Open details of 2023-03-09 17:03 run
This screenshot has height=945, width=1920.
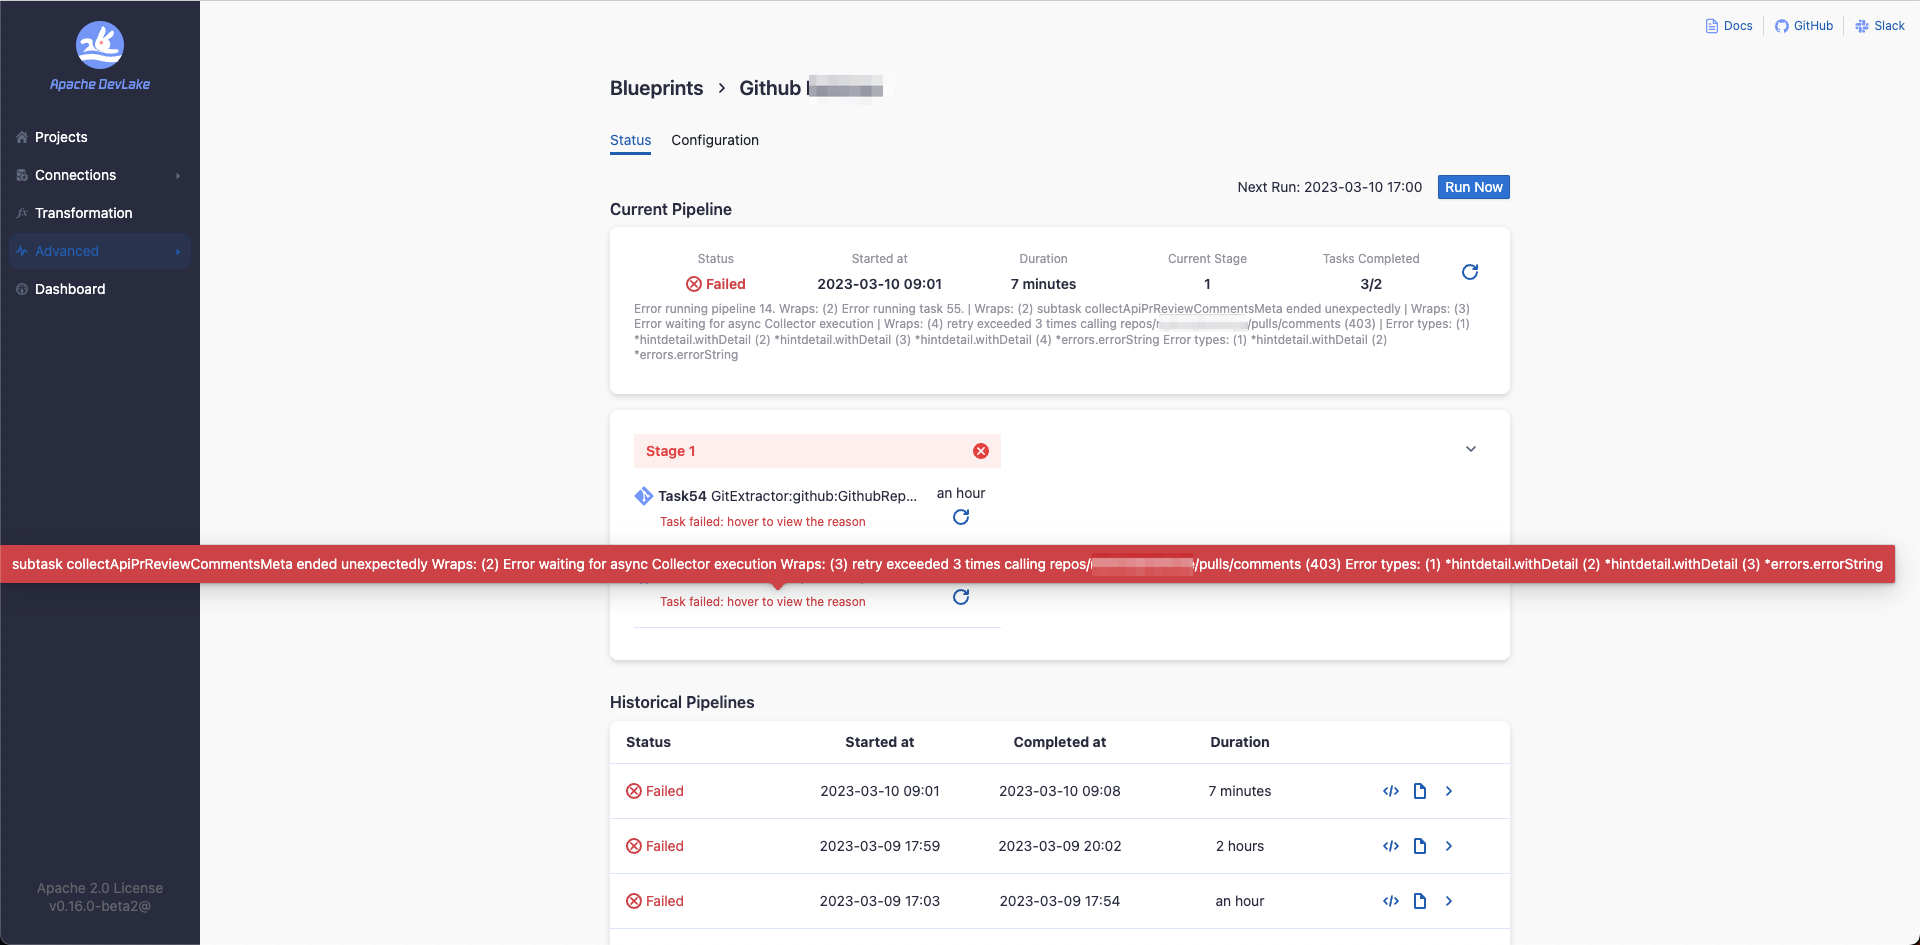[1449, 901]
